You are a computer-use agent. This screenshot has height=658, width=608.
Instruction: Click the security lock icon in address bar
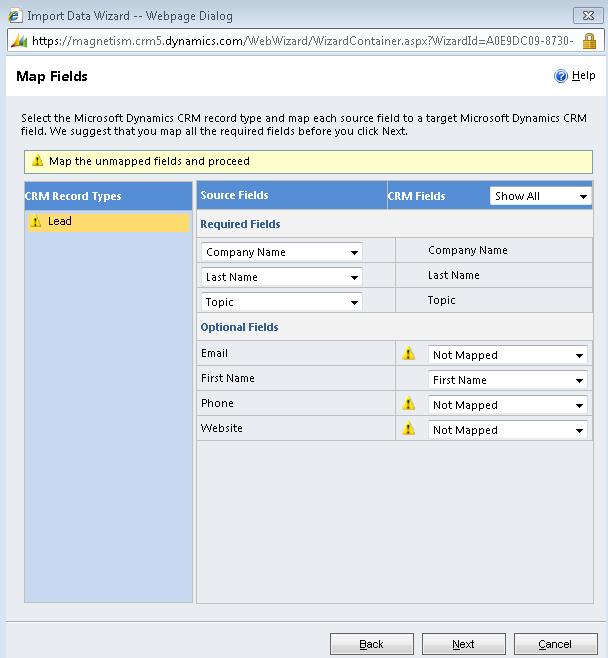[x=589, y=41]
